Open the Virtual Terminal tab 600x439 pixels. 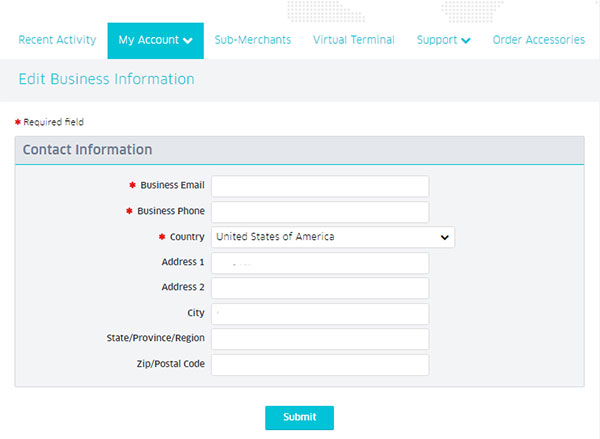tap(354, 40)
